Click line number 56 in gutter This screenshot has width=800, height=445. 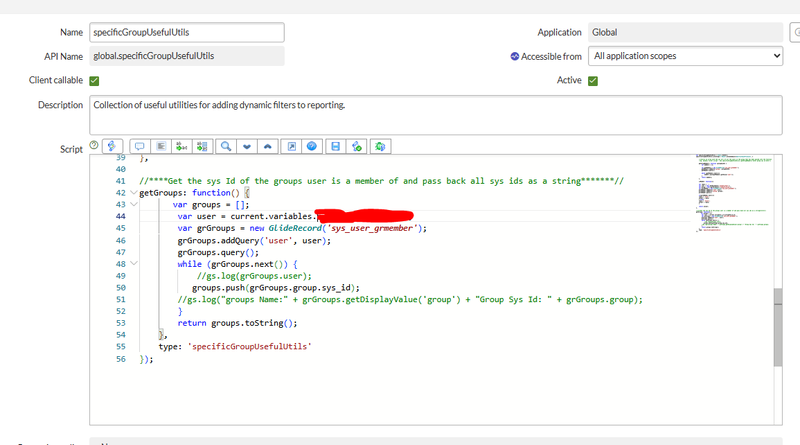(x=120, y=359)
